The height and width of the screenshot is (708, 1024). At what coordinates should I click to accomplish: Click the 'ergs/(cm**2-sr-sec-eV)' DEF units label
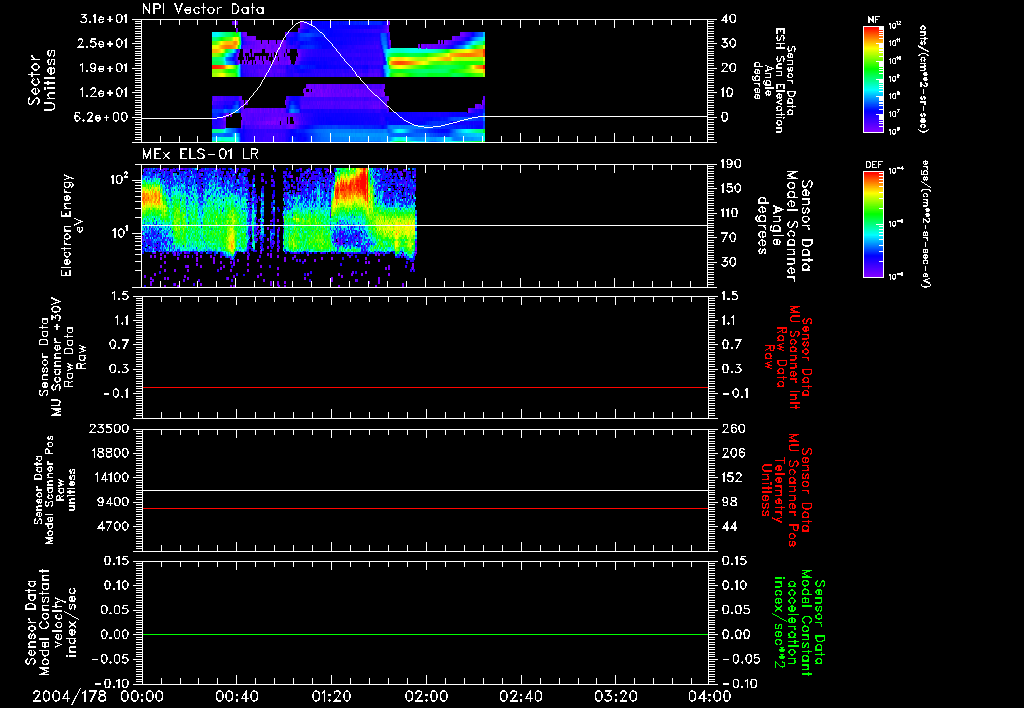[x=925, y=224]
